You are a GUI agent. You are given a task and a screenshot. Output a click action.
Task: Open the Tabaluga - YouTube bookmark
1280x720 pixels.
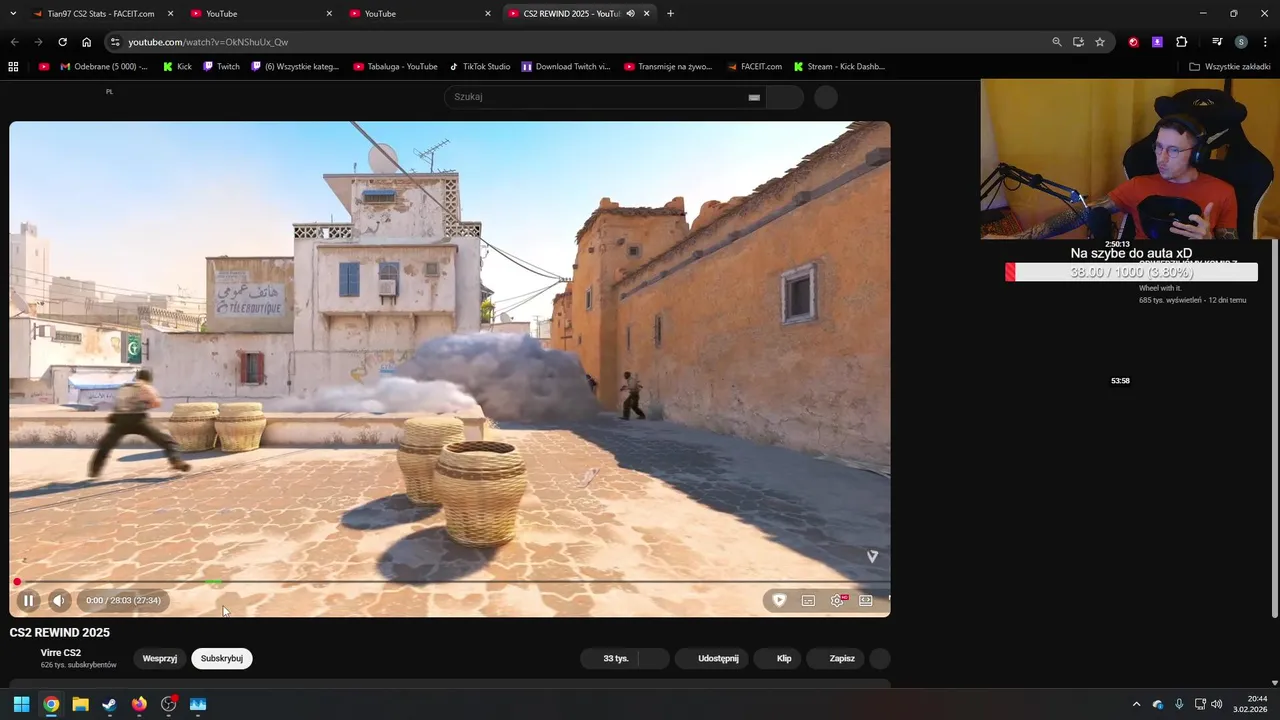click(x=395, y=67)
